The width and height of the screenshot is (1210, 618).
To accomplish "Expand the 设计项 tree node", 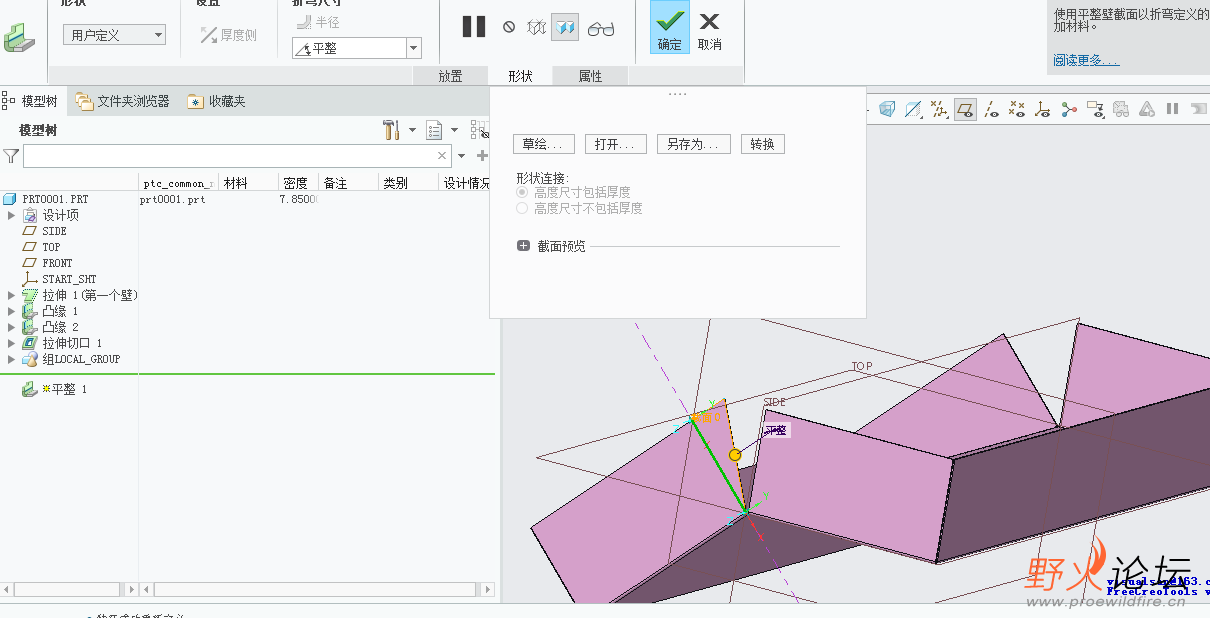I will coord(11,215).
